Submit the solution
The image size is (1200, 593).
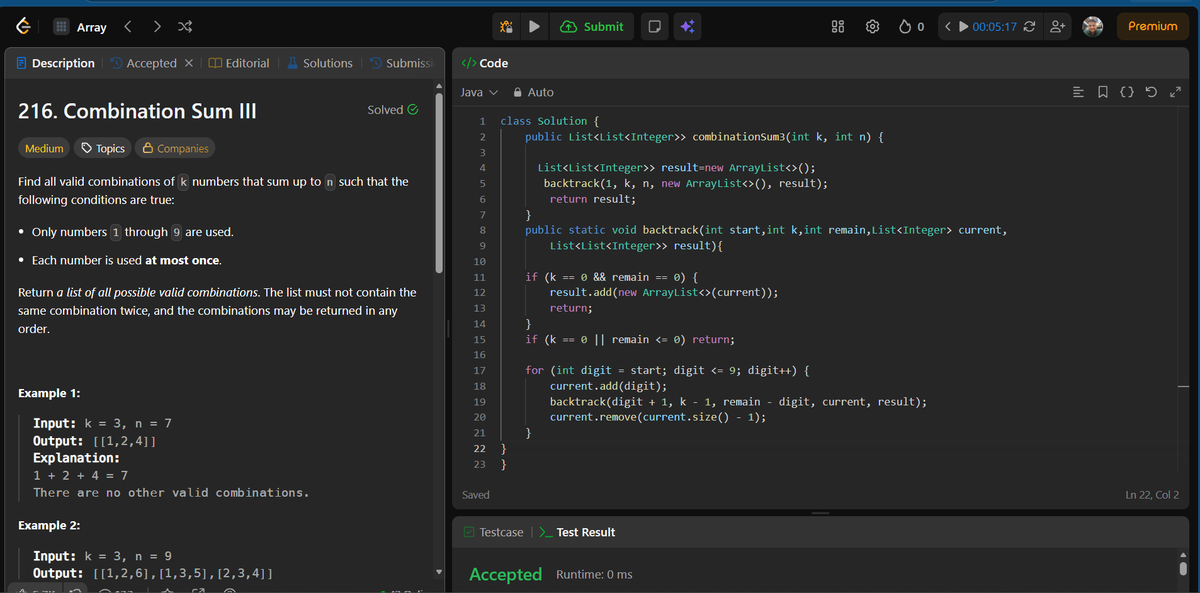pyautogui.click(x=592, y=27)
